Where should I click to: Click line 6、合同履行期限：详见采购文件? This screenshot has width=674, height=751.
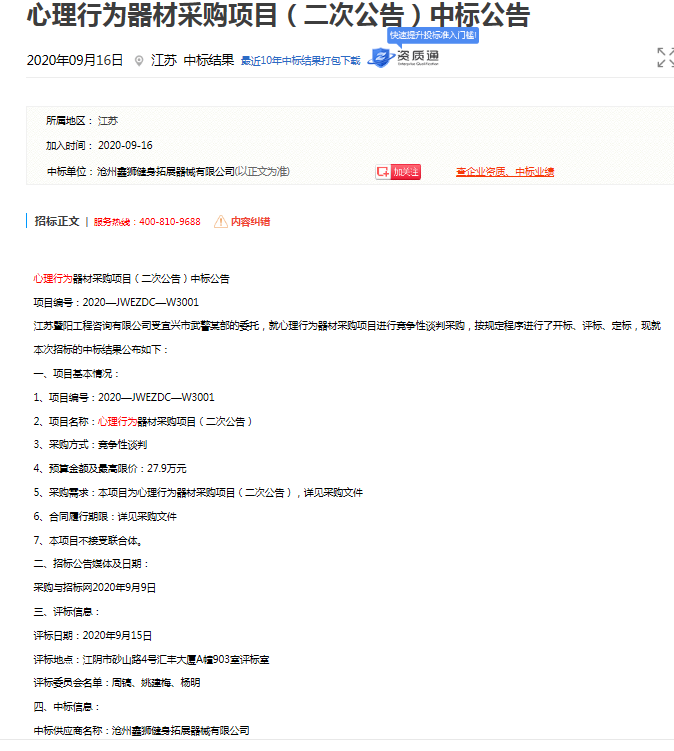[105, 516]
